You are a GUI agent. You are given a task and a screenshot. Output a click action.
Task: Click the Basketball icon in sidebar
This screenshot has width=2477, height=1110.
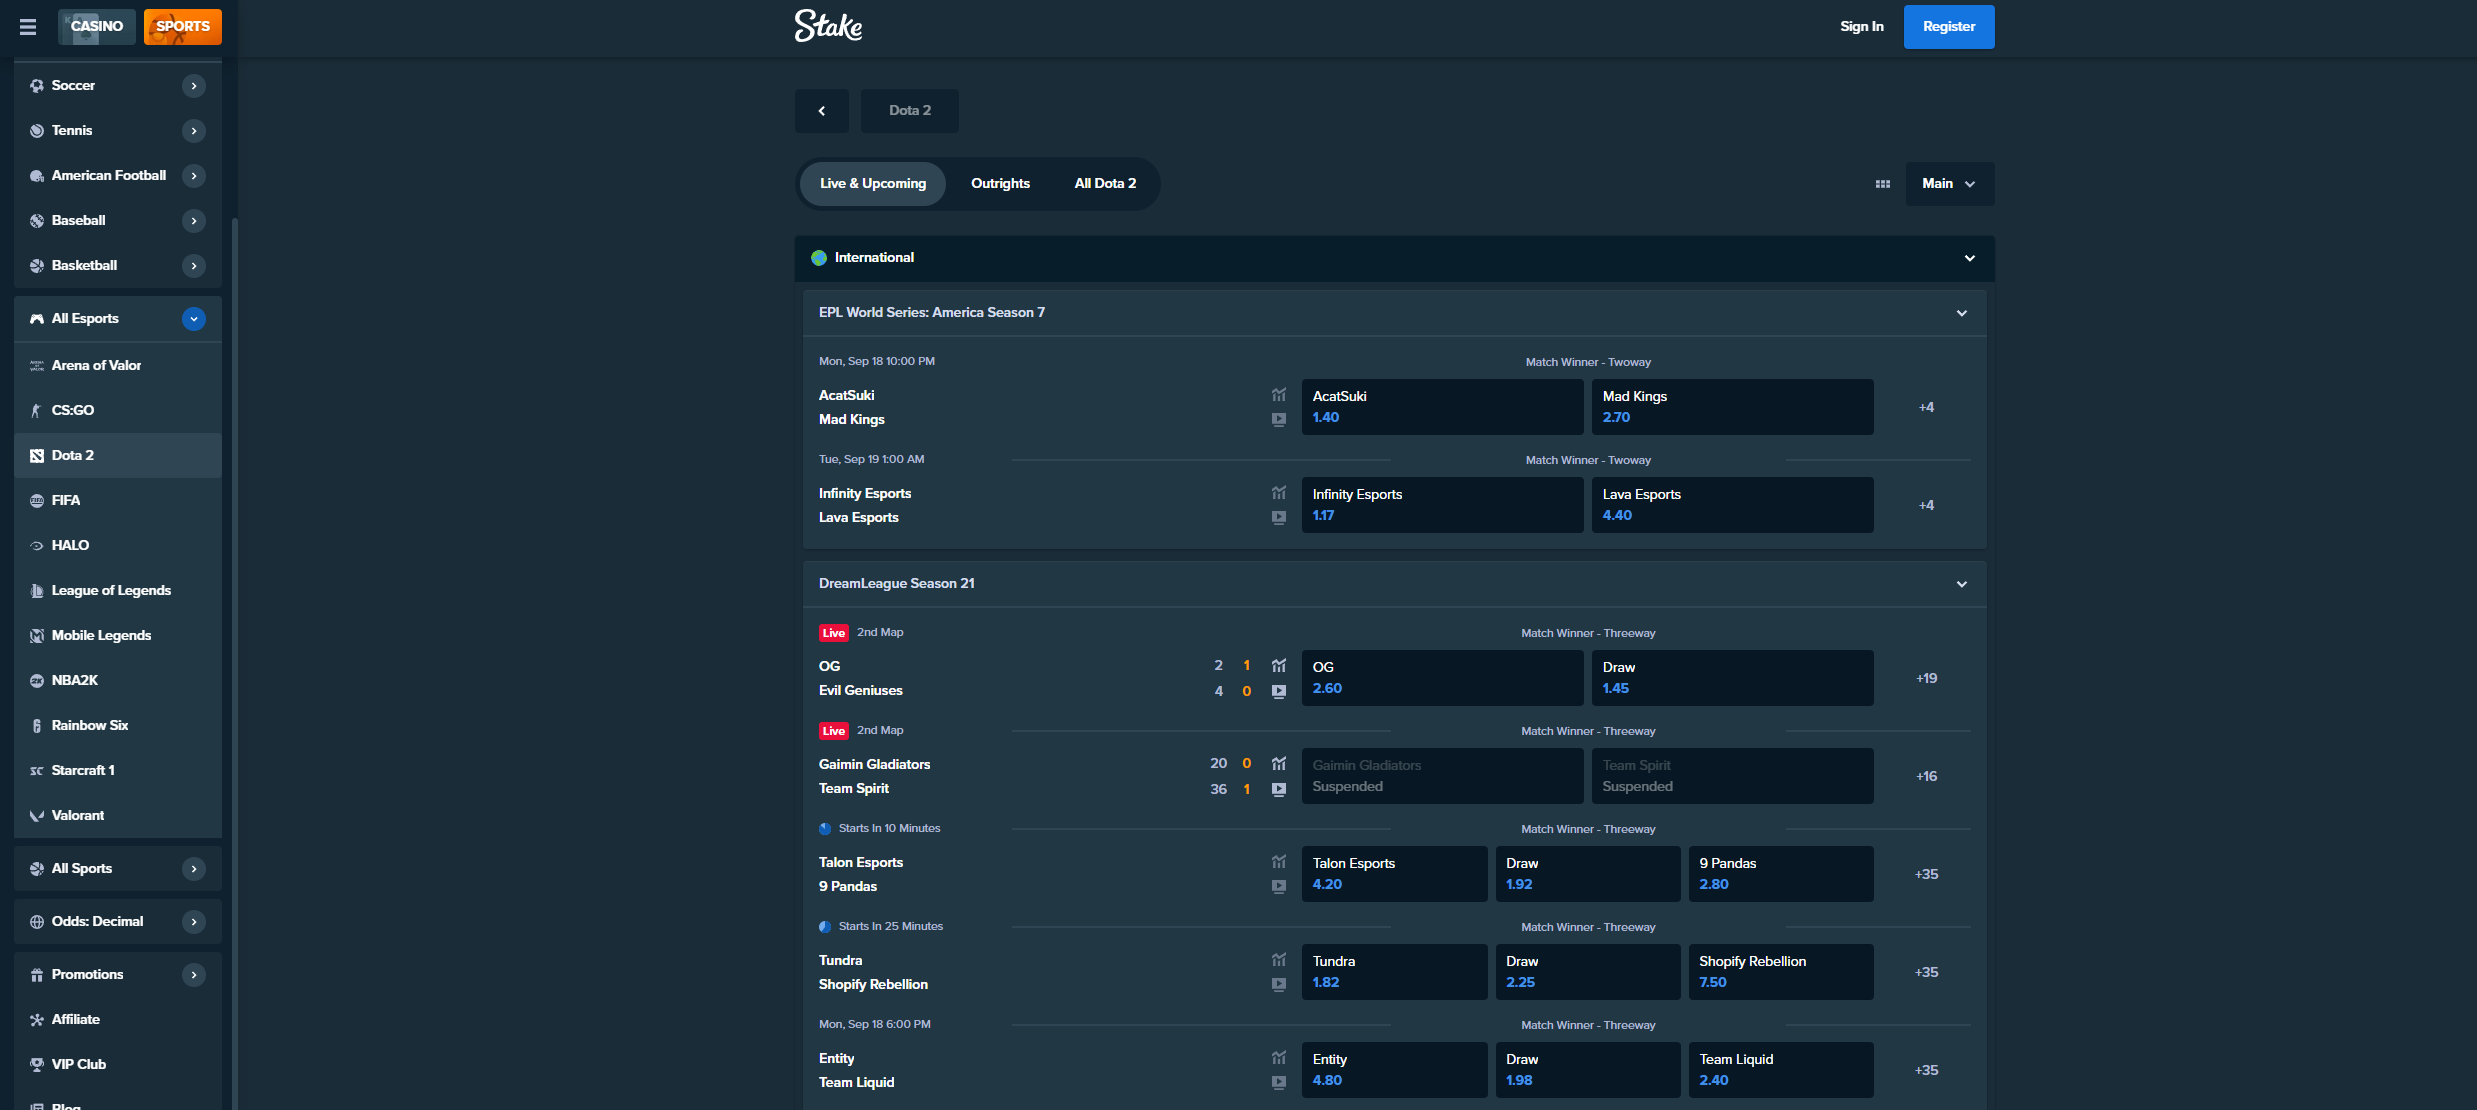click(37, 266)
